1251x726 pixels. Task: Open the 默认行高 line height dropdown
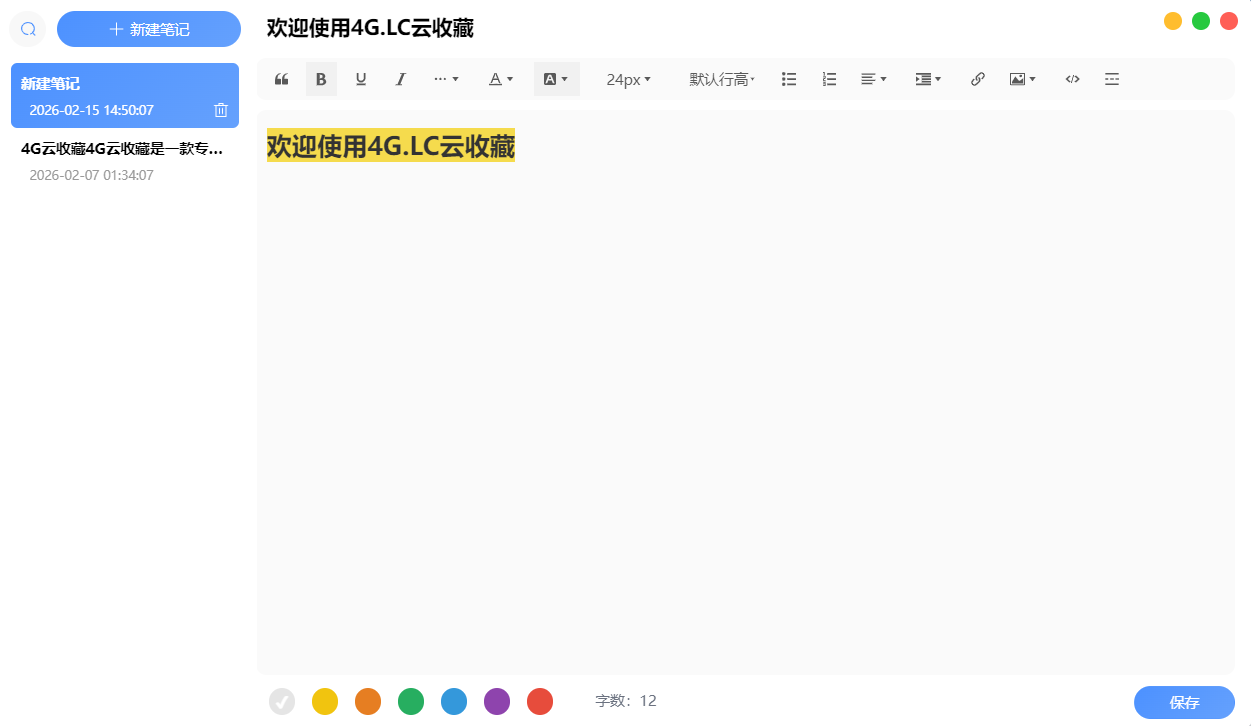click(722, 79)
